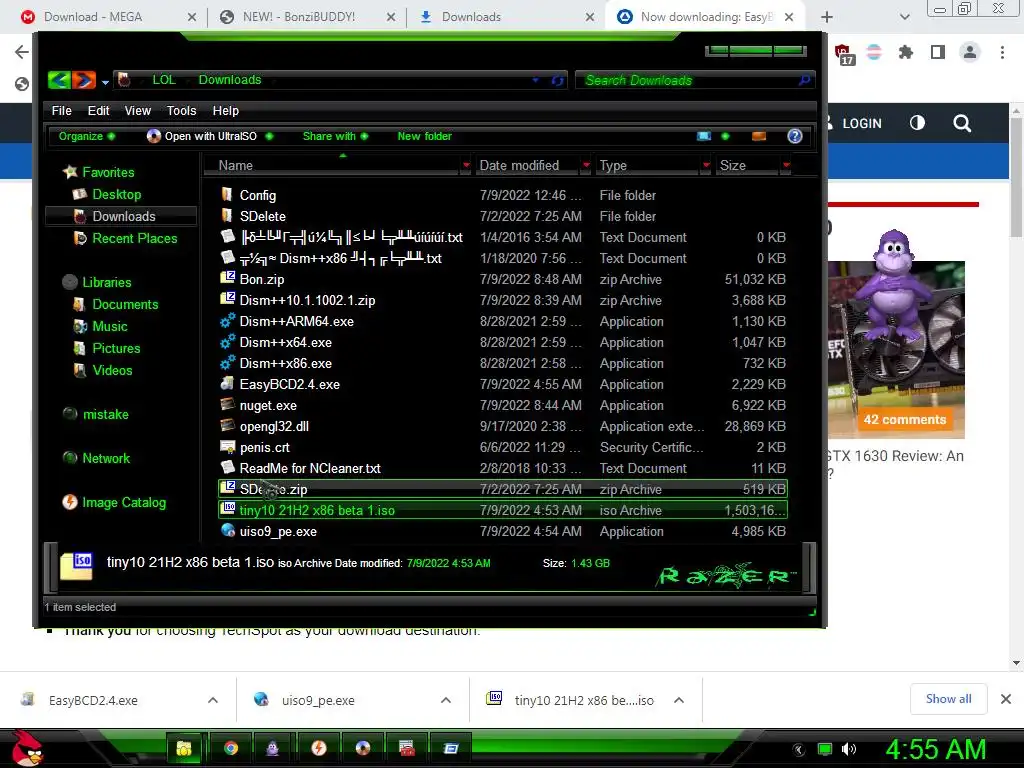This screenshot has height=768, width=1024.
Task: Toggle the preview pane icon
Action: pyautogui.click(x=759, y=136)
